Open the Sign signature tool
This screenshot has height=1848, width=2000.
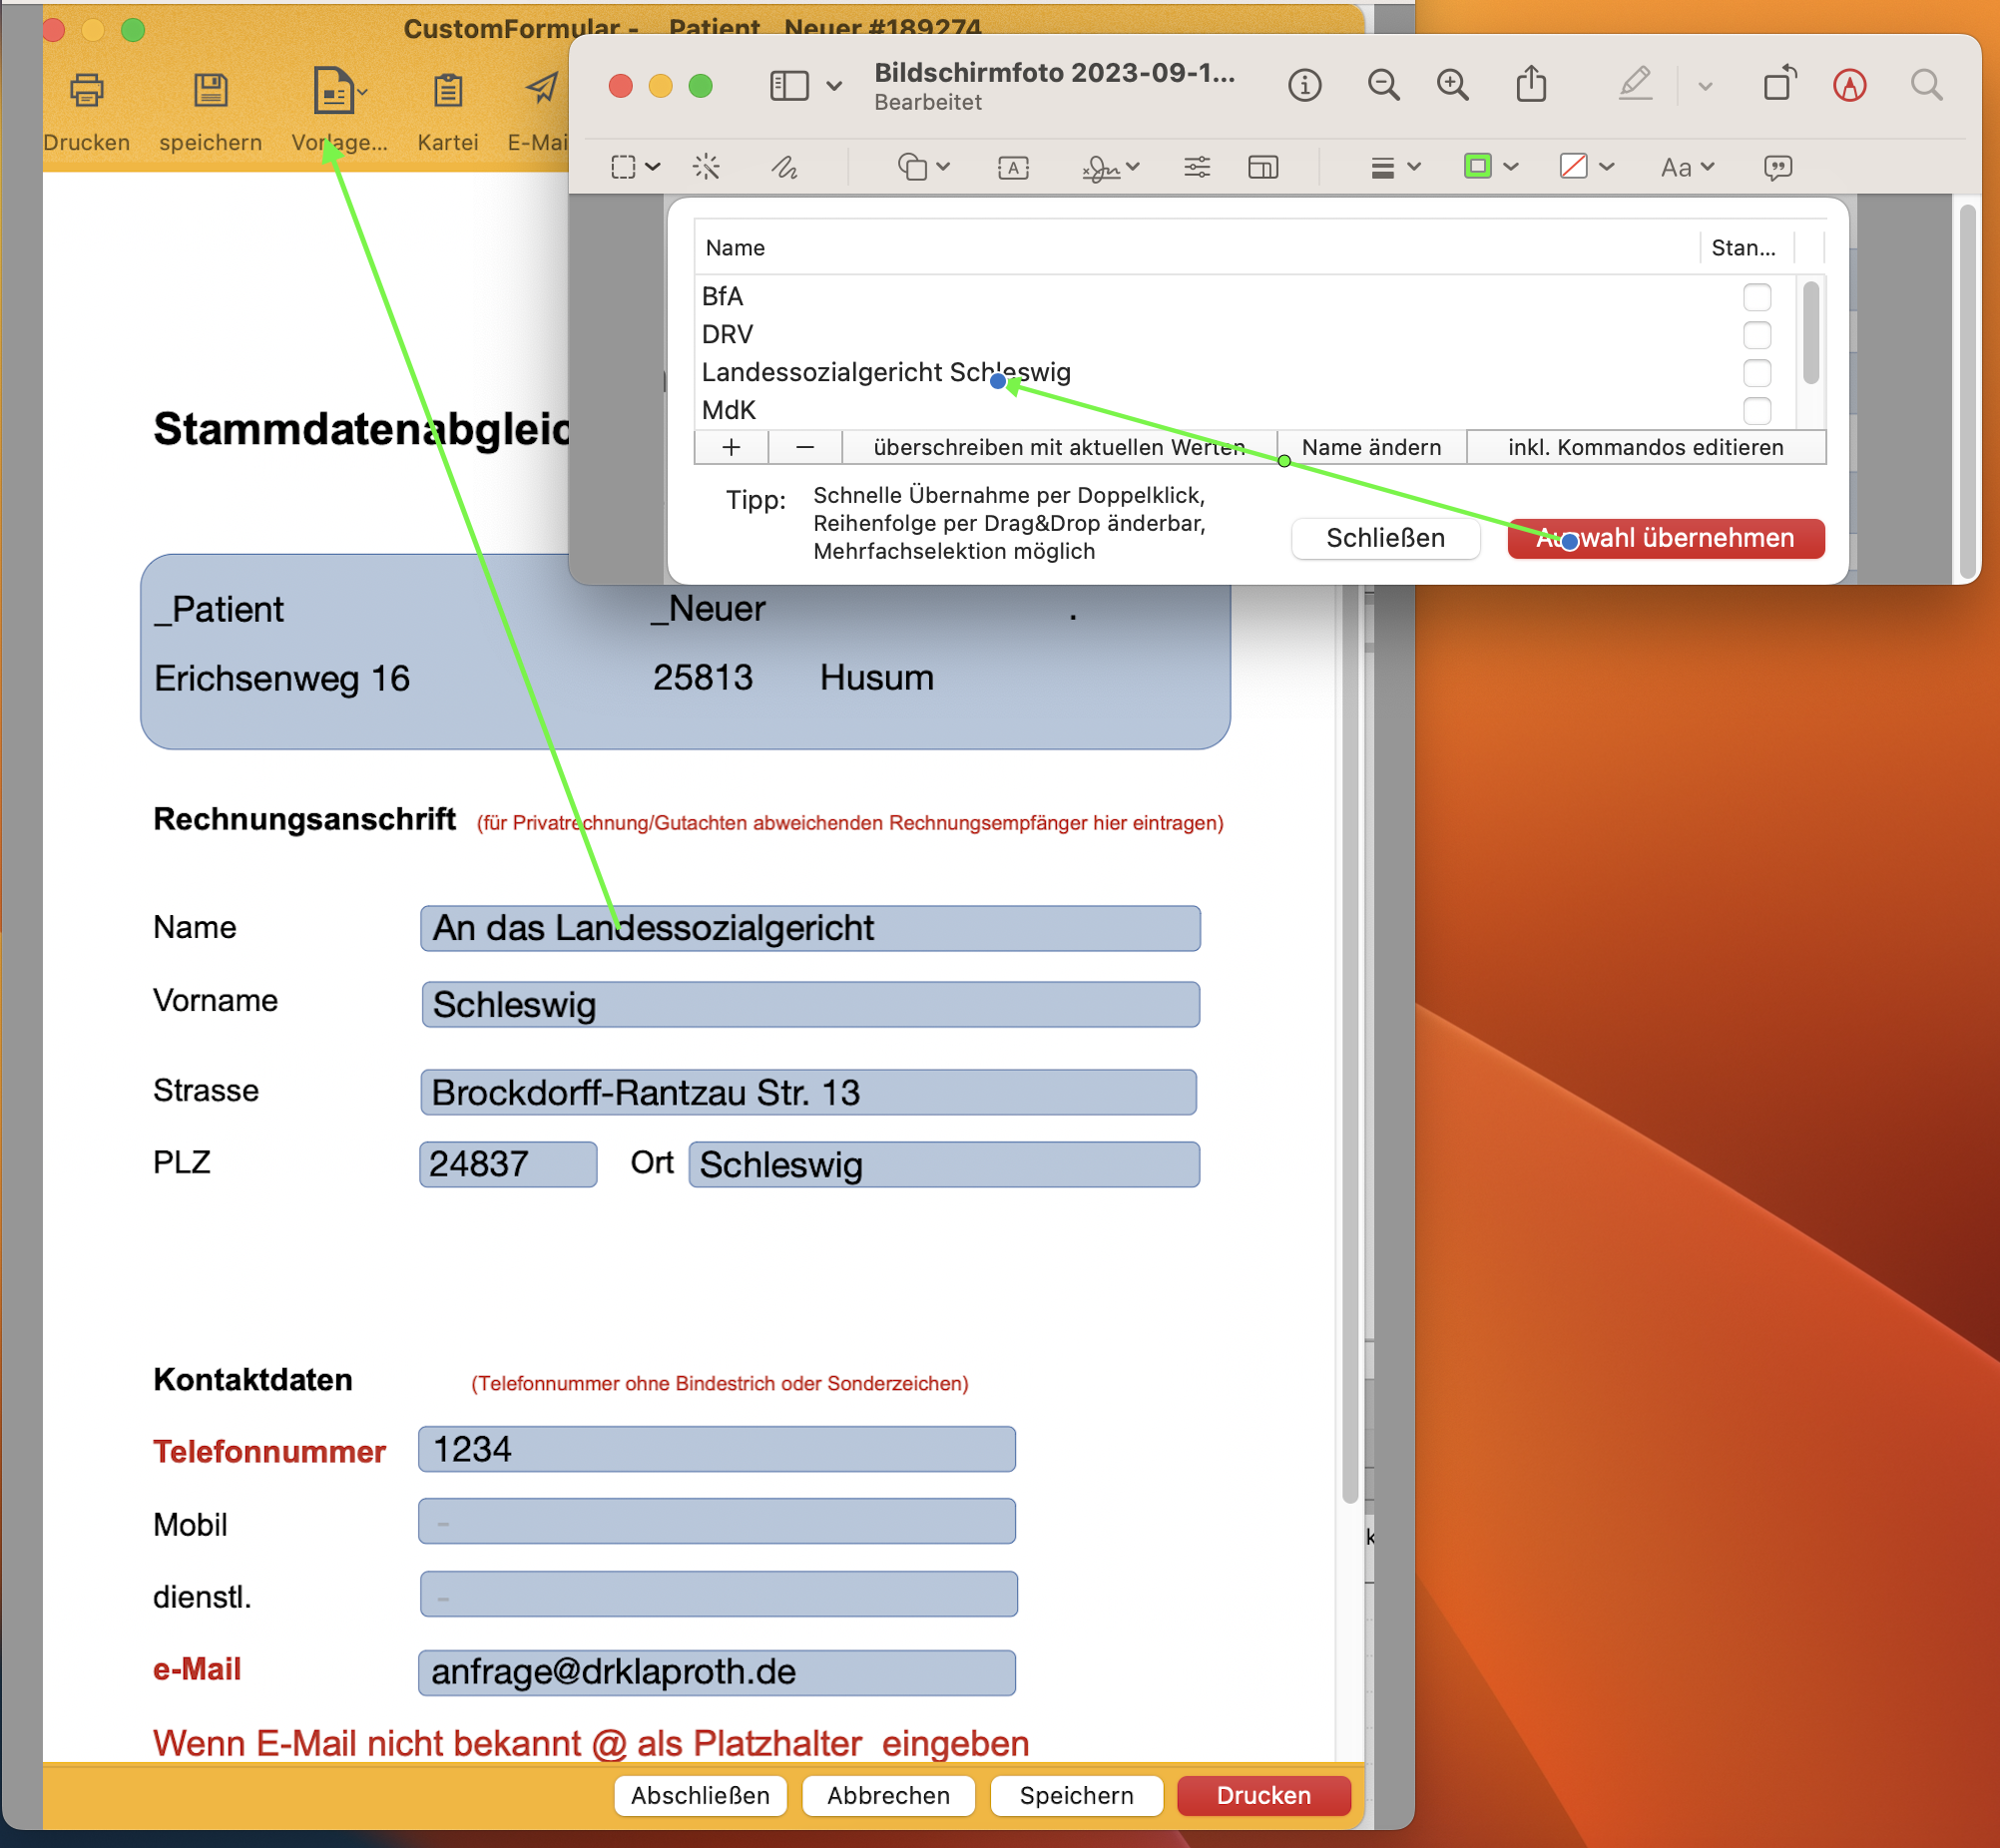point(1100,168)
